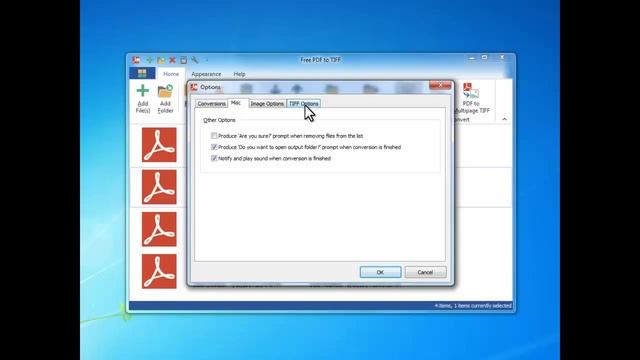640x360 pixels.
Task: Open the application menu button beside Home tab
Action: [142, 73]
